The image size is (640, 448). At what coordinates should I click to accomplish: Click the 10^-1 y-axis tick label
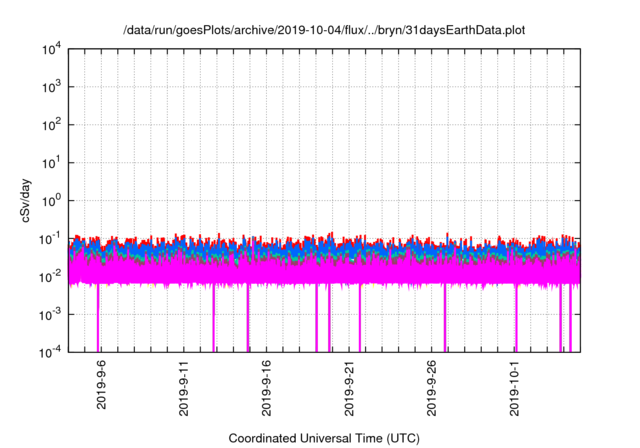[x=50, y=238]
